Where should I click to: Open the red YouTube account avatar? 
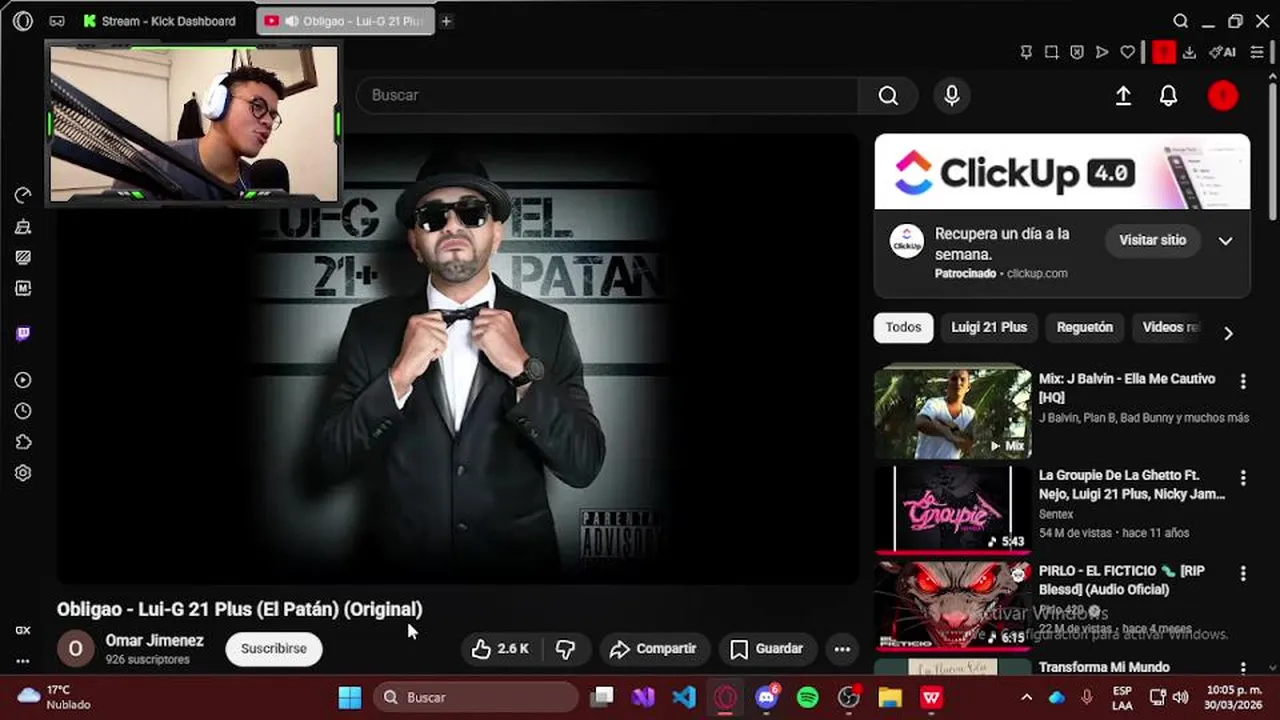coord(1223,95)
